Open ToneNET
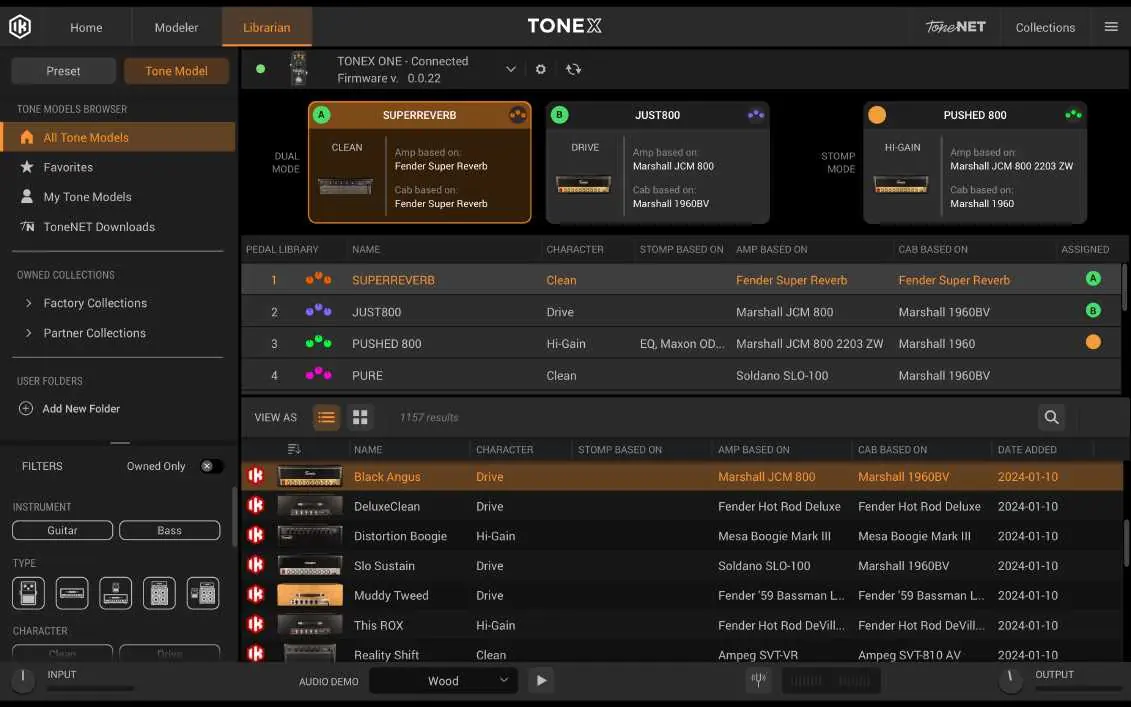 (x=956, y=27)
